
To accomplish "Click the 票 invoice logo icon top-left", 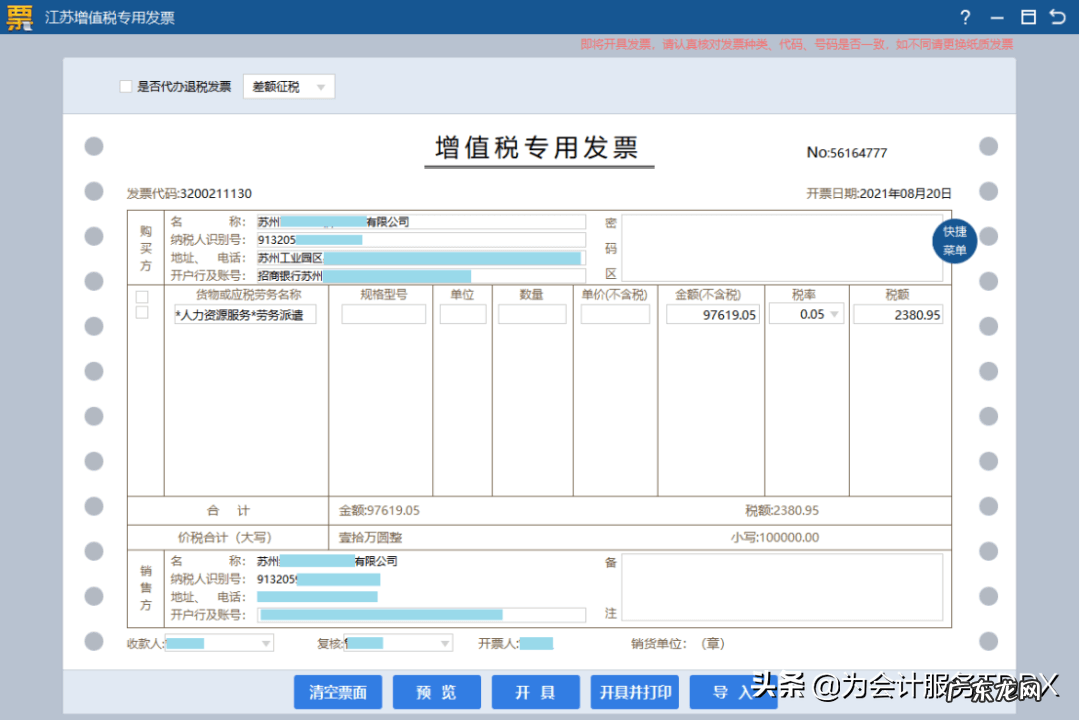I will 18,17.
